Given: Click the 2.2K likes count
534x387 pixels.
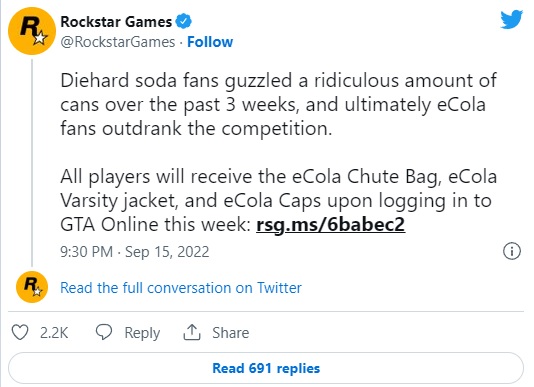Looking at the screenshot, I should (x=54, y=333).
